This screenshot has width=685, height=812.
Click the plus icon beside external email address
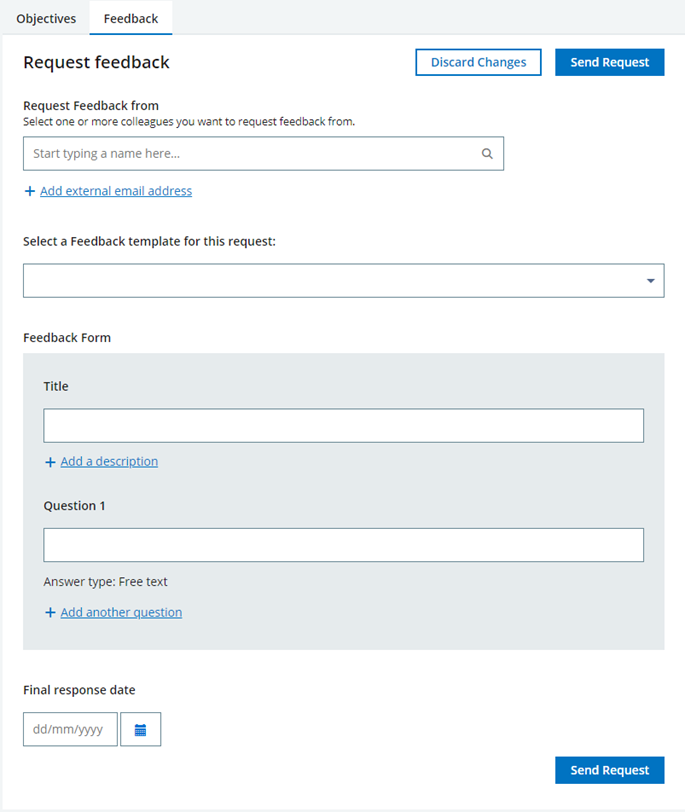click(x=30, y=191)
